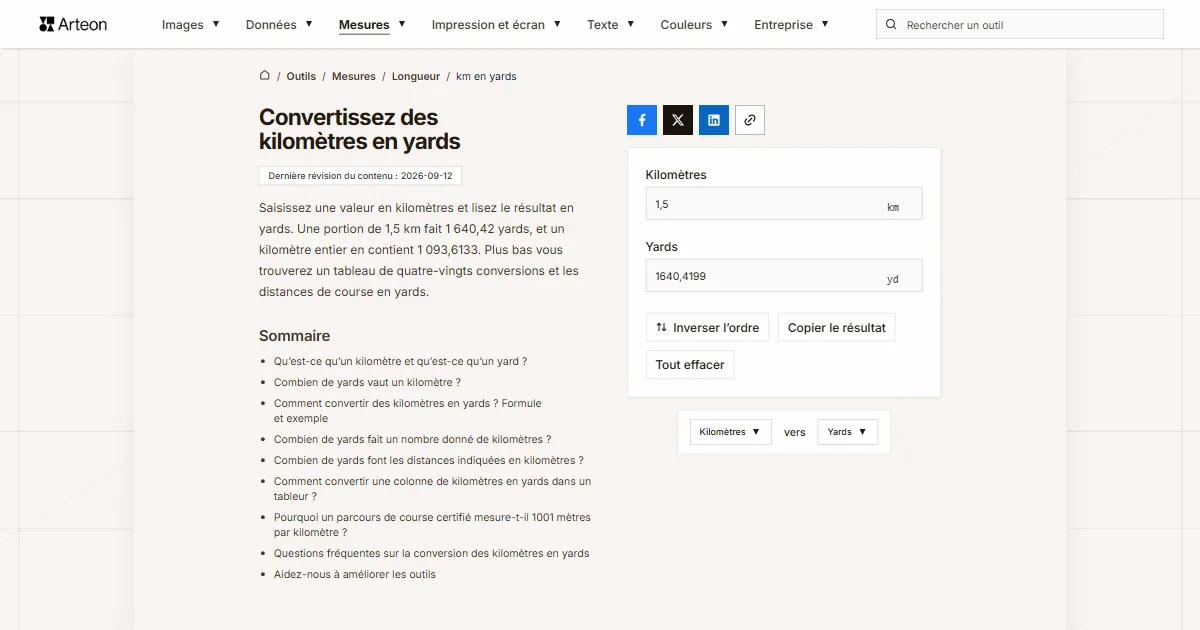Jump to nombre donné de kilomètres section
Screen dimensions: 1200x630
pyautogui.click(x=412, y=439)
